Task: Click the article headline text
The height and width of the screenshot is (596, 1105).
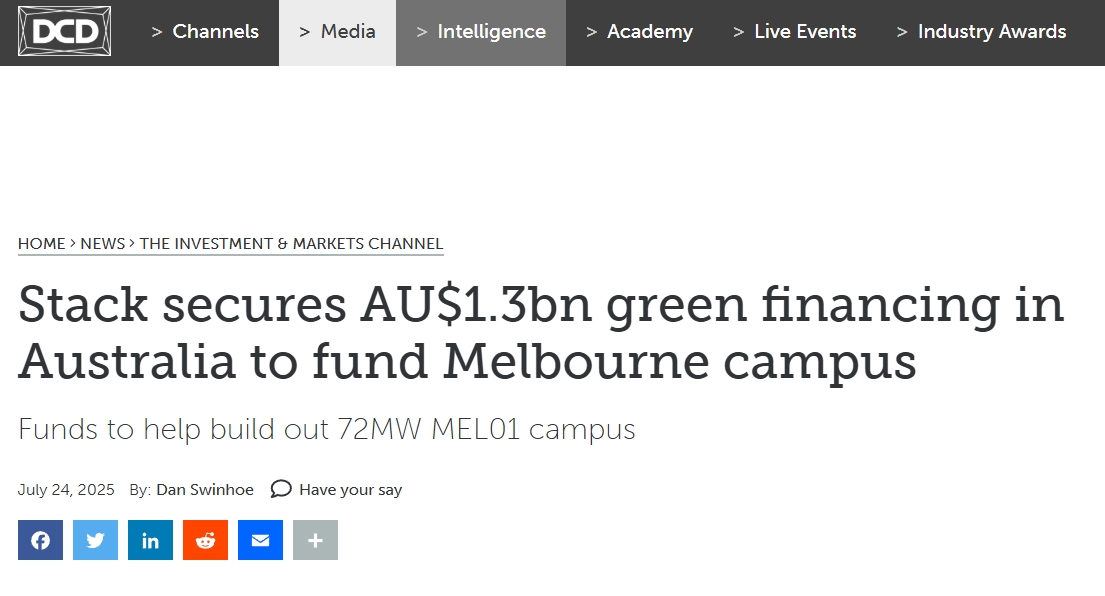Action: [540, 333]
